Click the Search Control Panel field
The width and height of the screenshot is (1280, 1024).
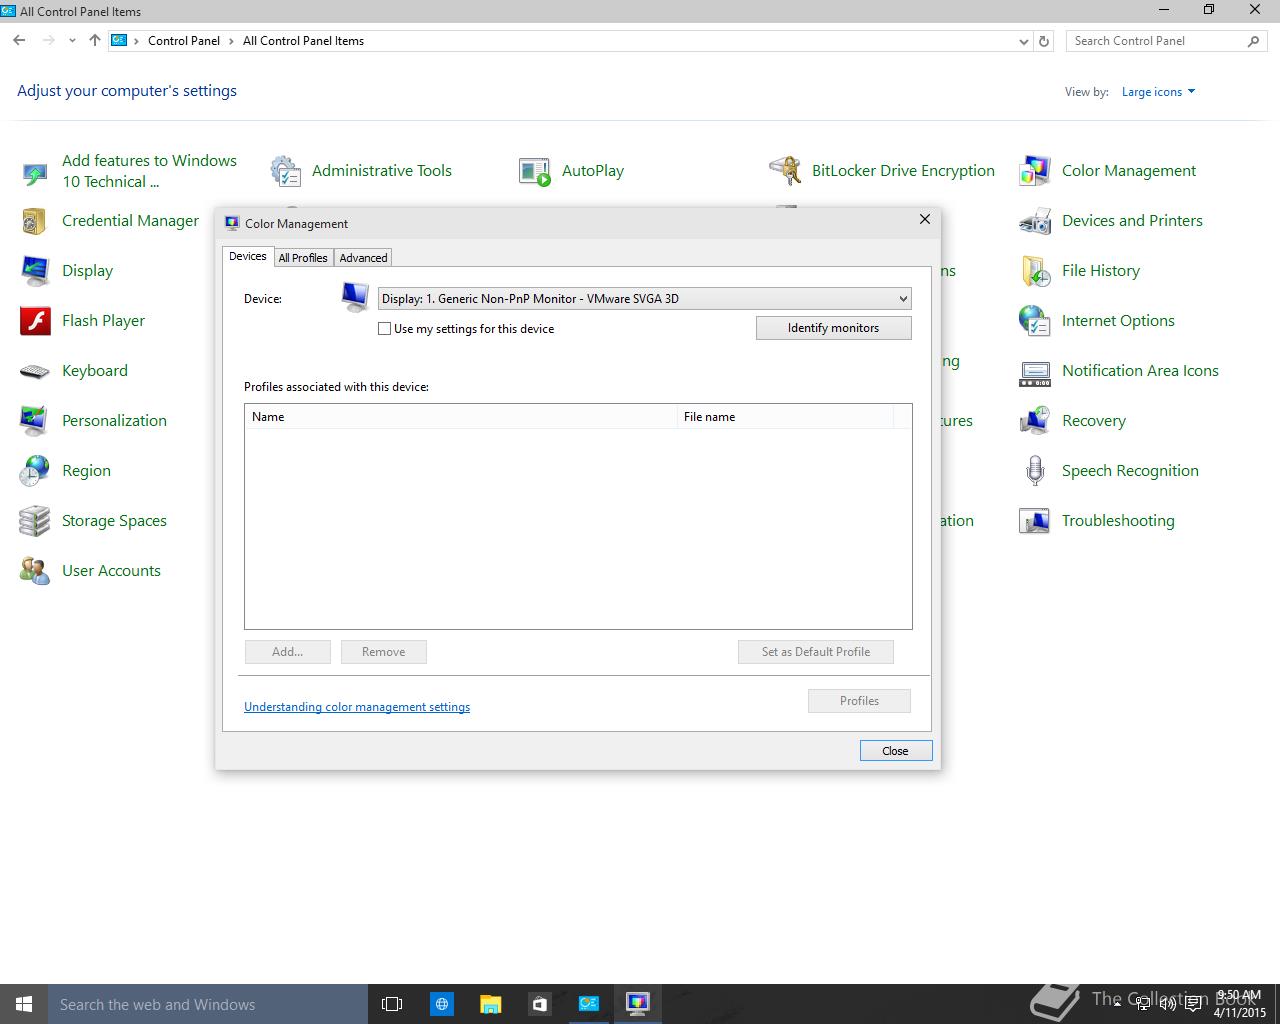1166,41
